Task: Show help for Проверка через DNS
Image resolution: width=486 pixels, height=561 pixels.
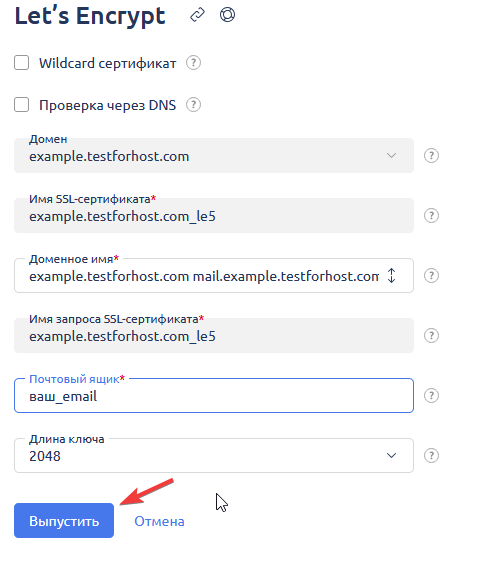Action: click(193, 105)
